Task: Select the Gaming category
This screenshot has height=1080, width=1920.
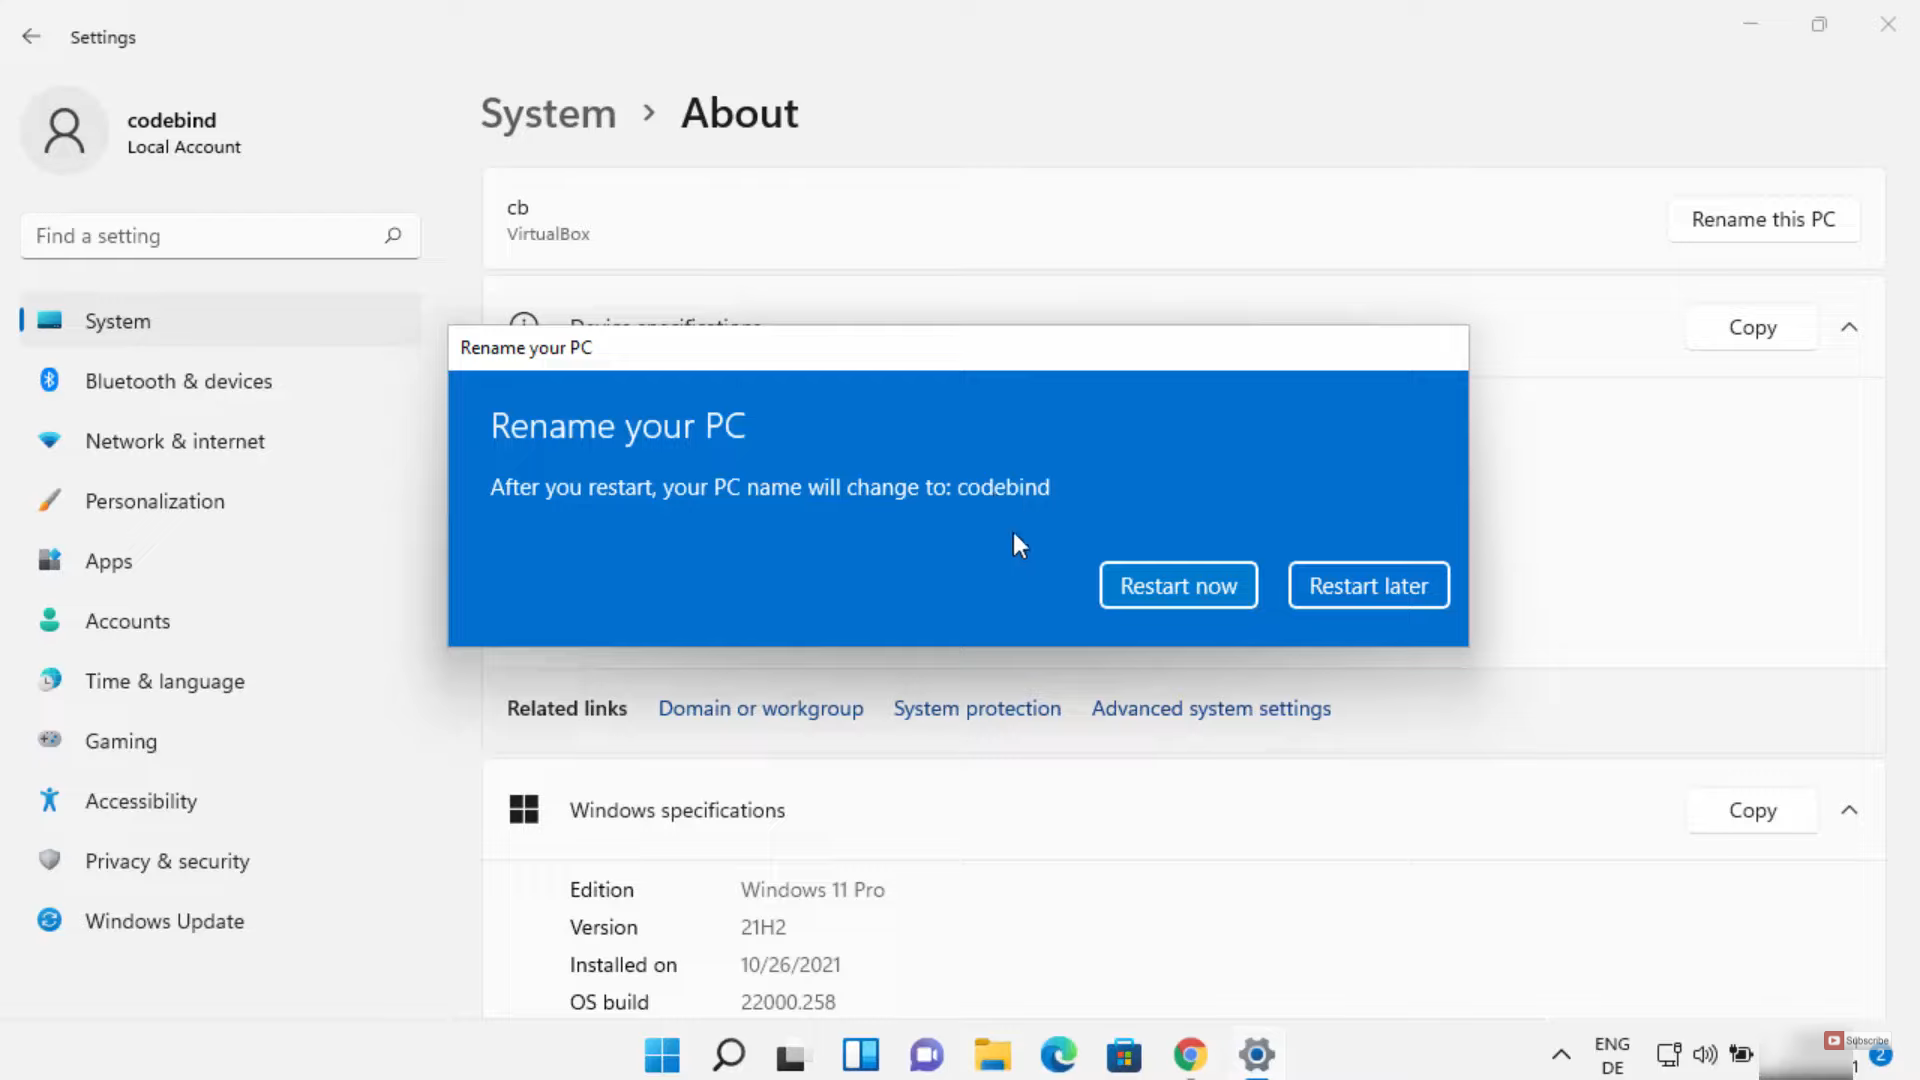Action: point(120,741)
